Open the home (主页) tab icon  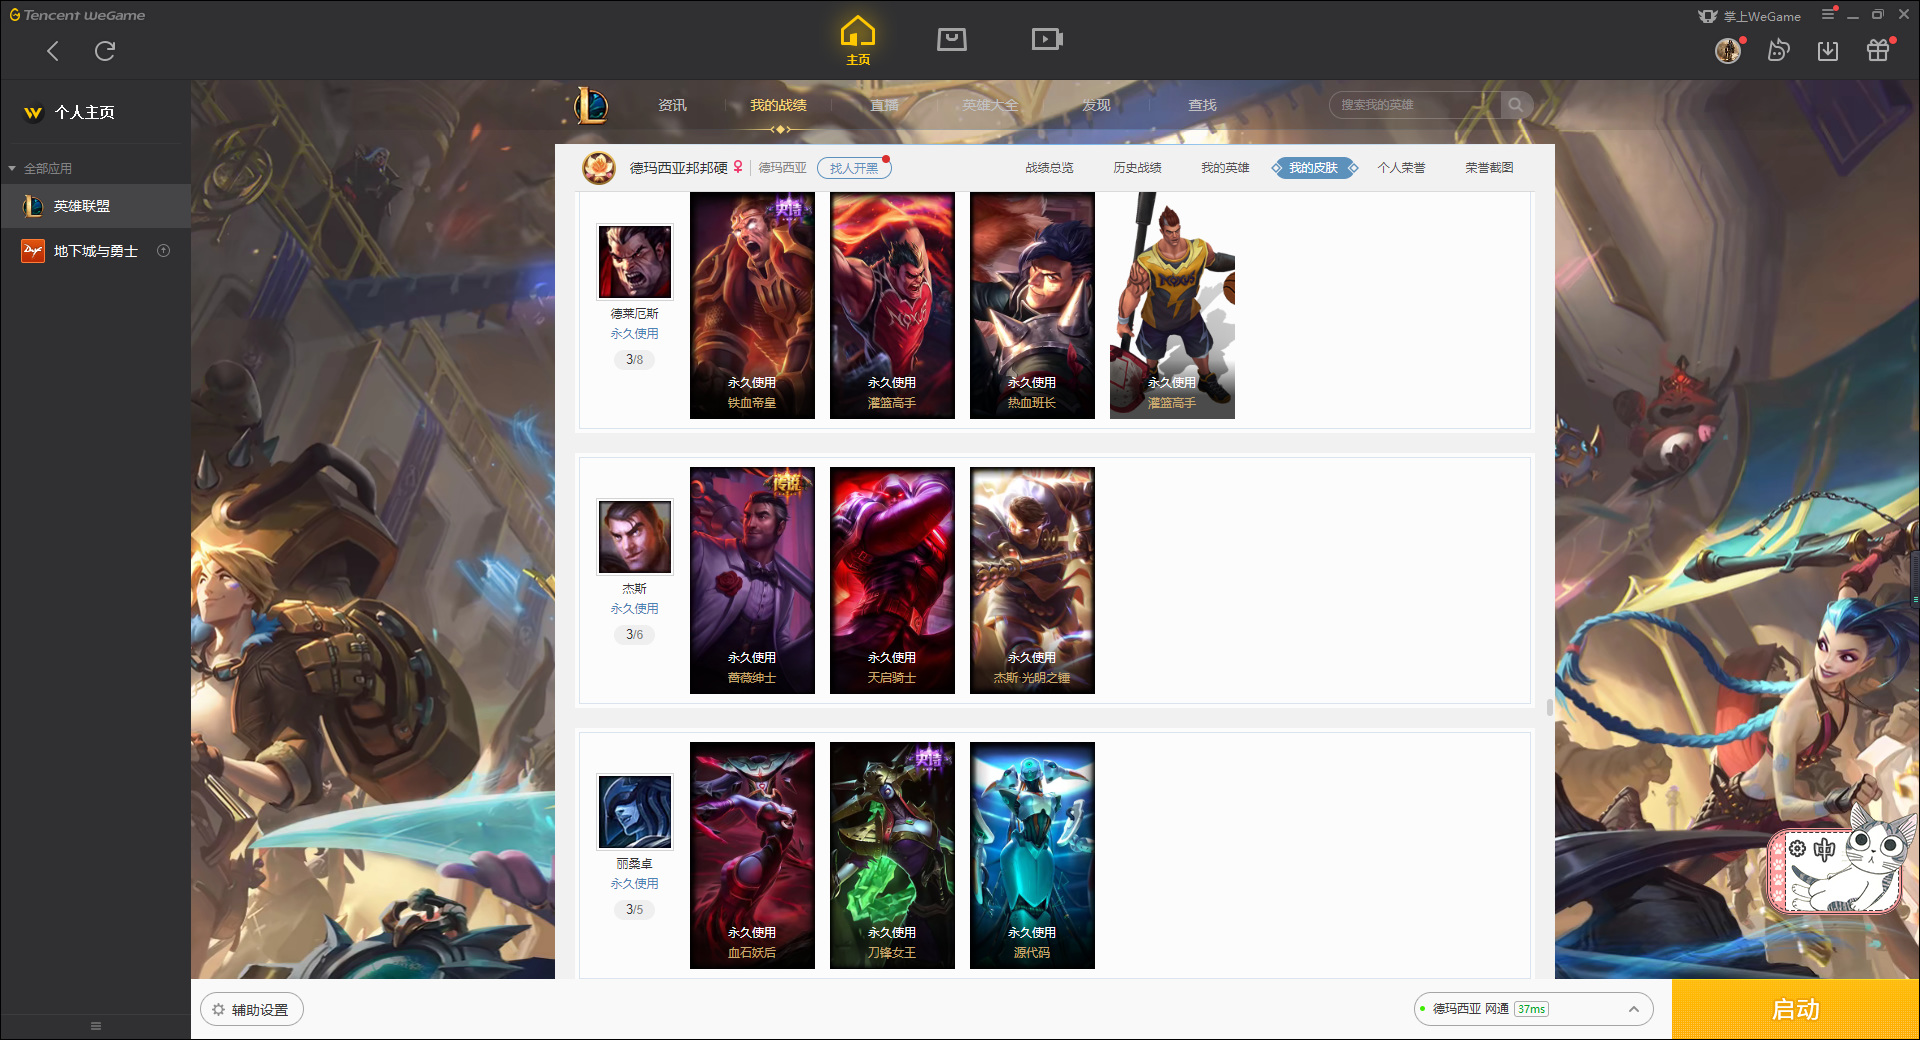point(858,40)
